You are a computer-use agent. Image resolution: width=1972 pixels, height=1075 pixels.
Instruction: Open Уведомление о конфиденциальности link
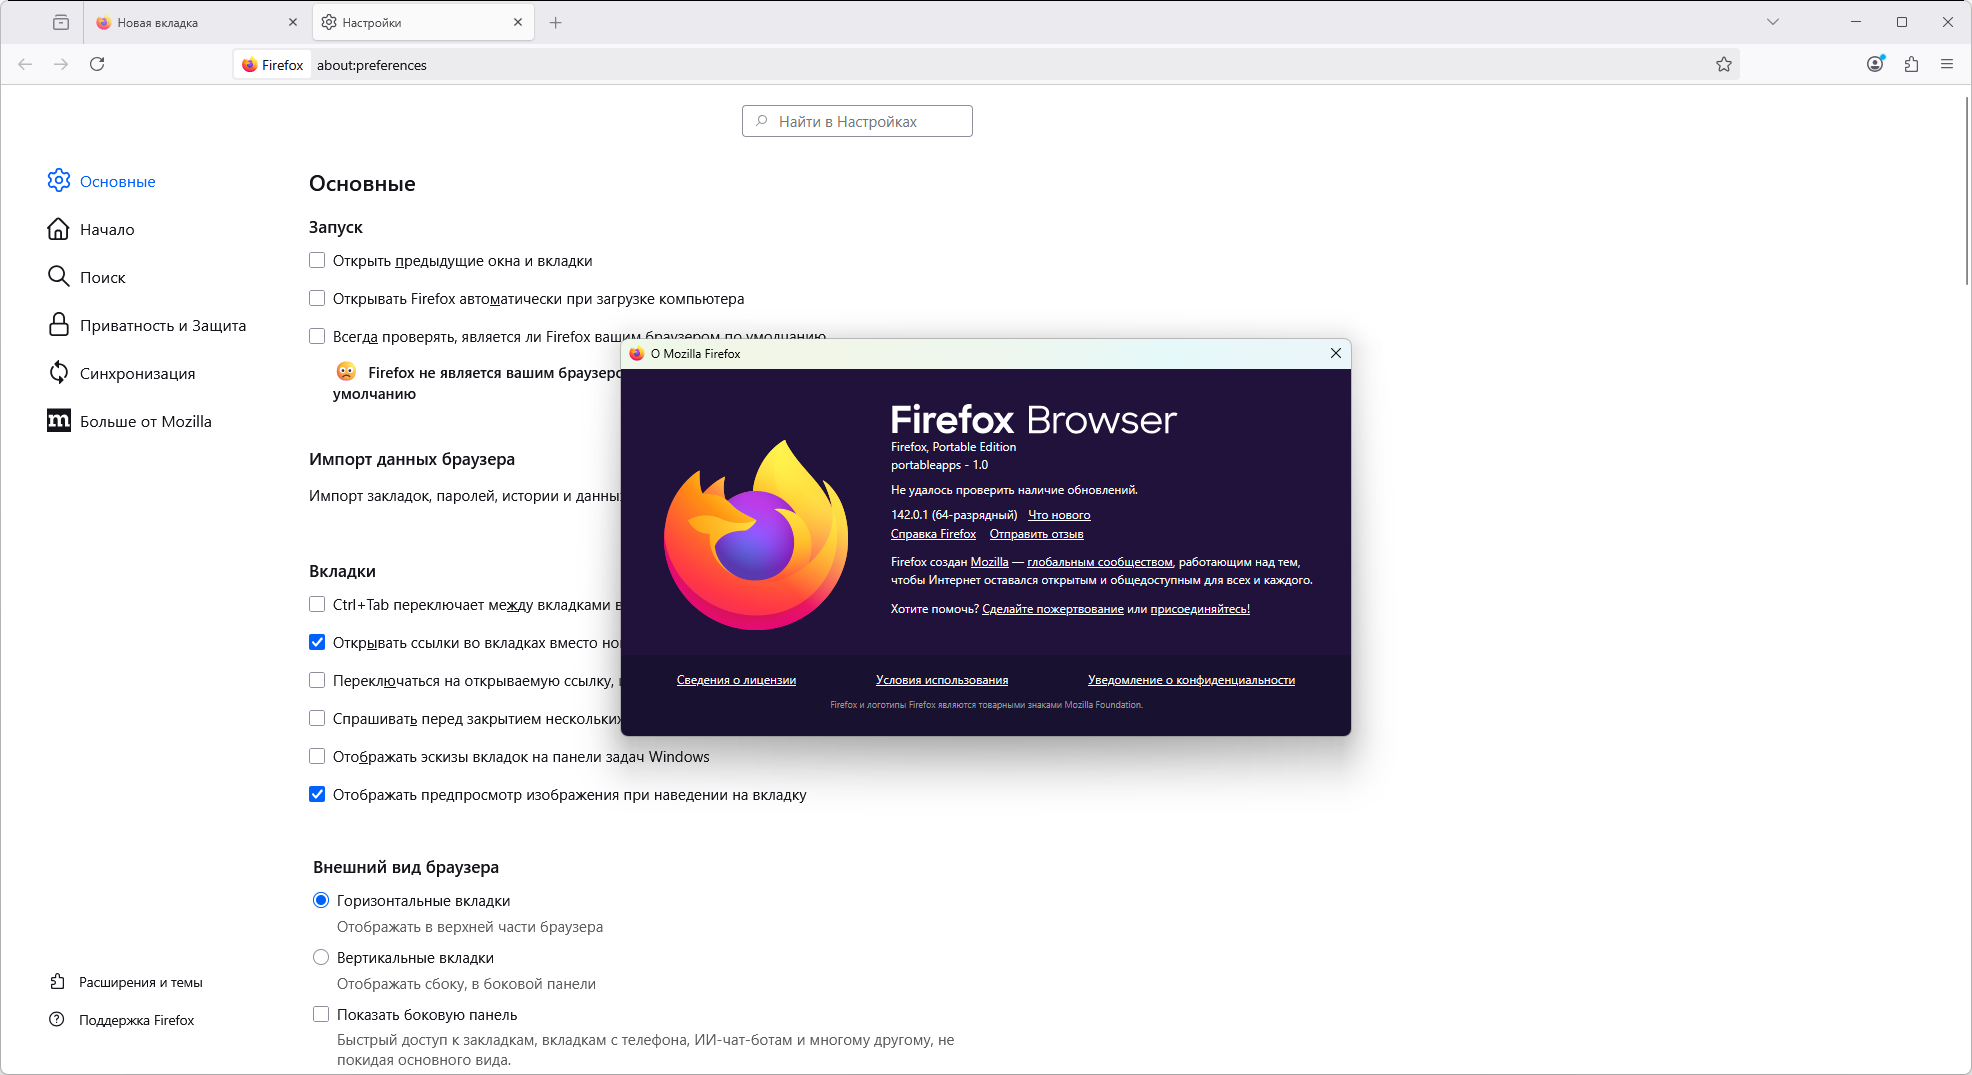click(x=1191, y=680)
